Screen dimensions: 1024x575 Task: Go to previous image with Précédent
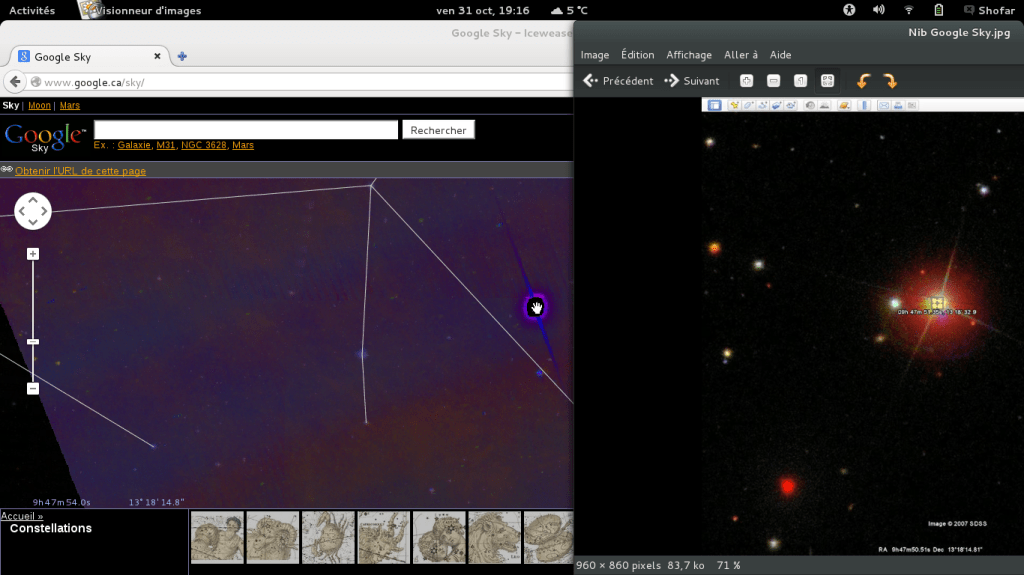click(619, 81)
